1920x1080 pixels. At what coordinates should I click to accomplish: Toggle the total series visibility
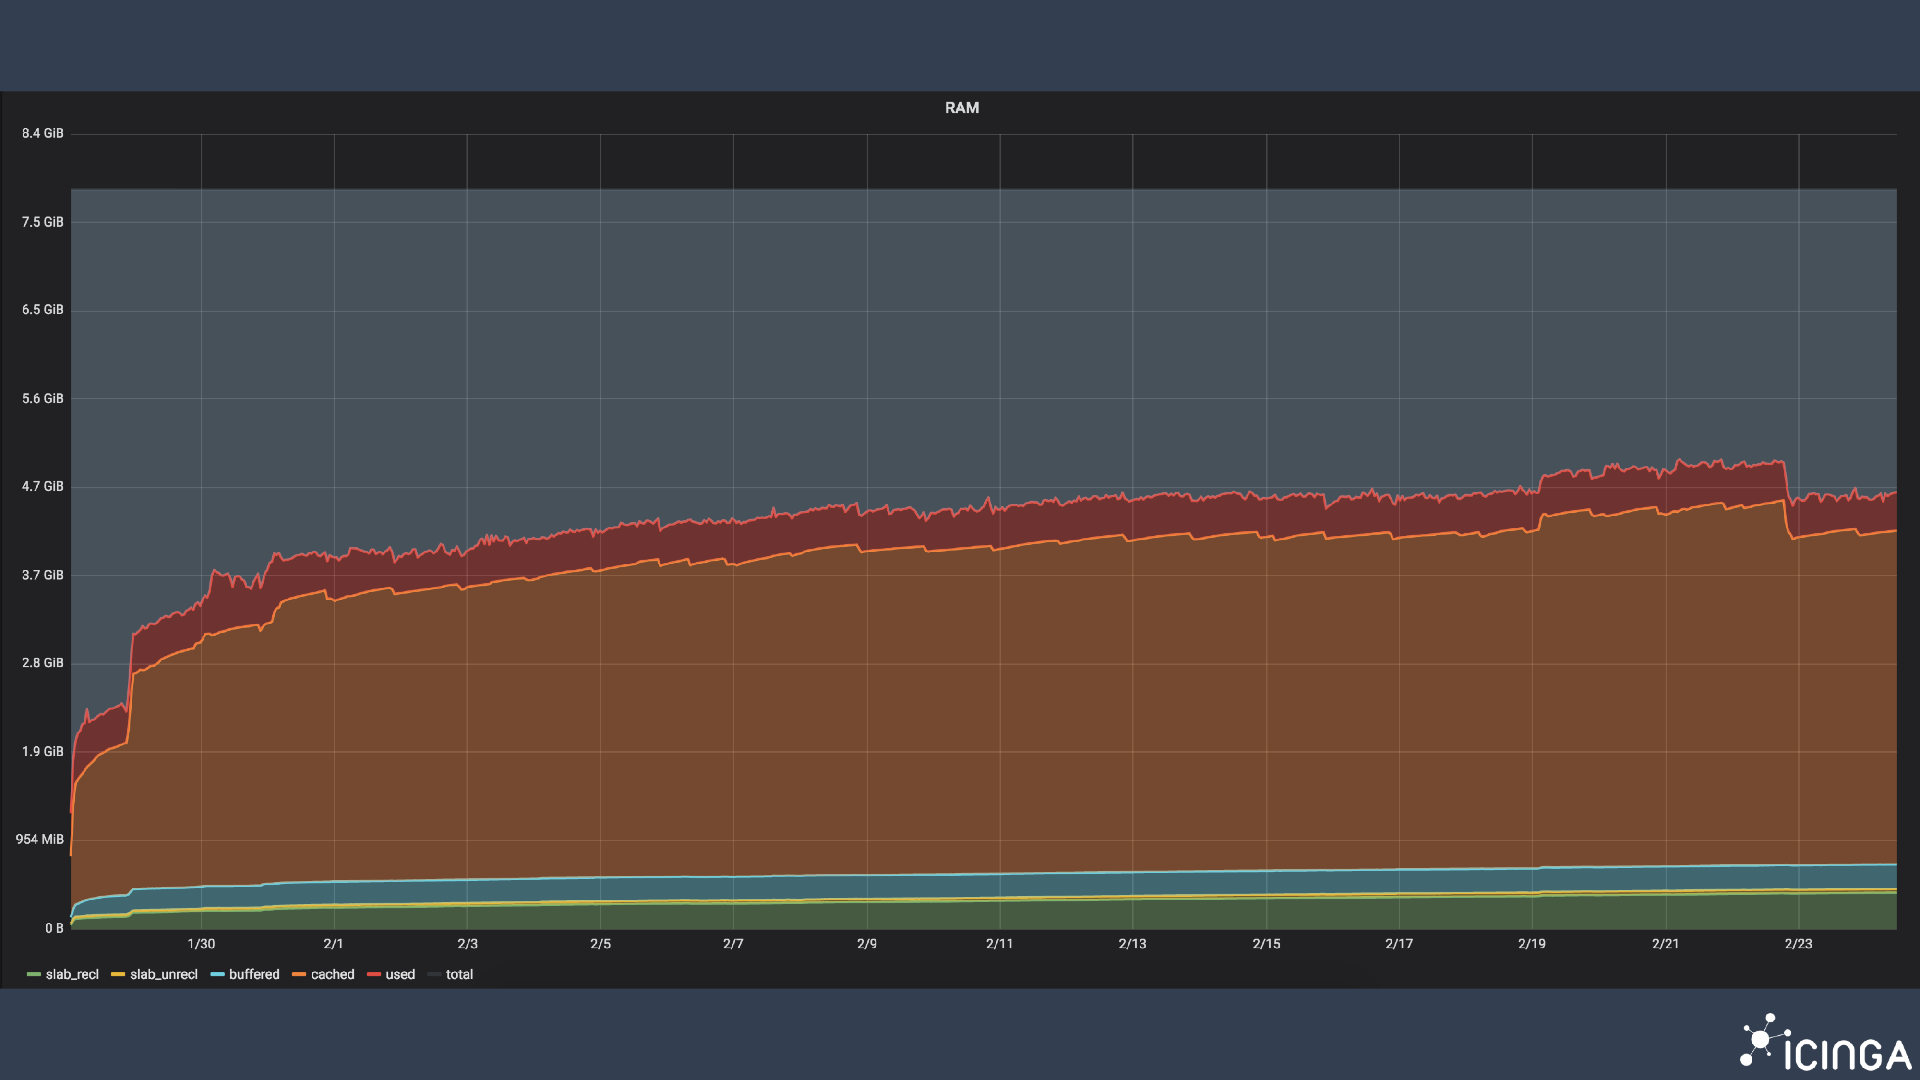459,974
